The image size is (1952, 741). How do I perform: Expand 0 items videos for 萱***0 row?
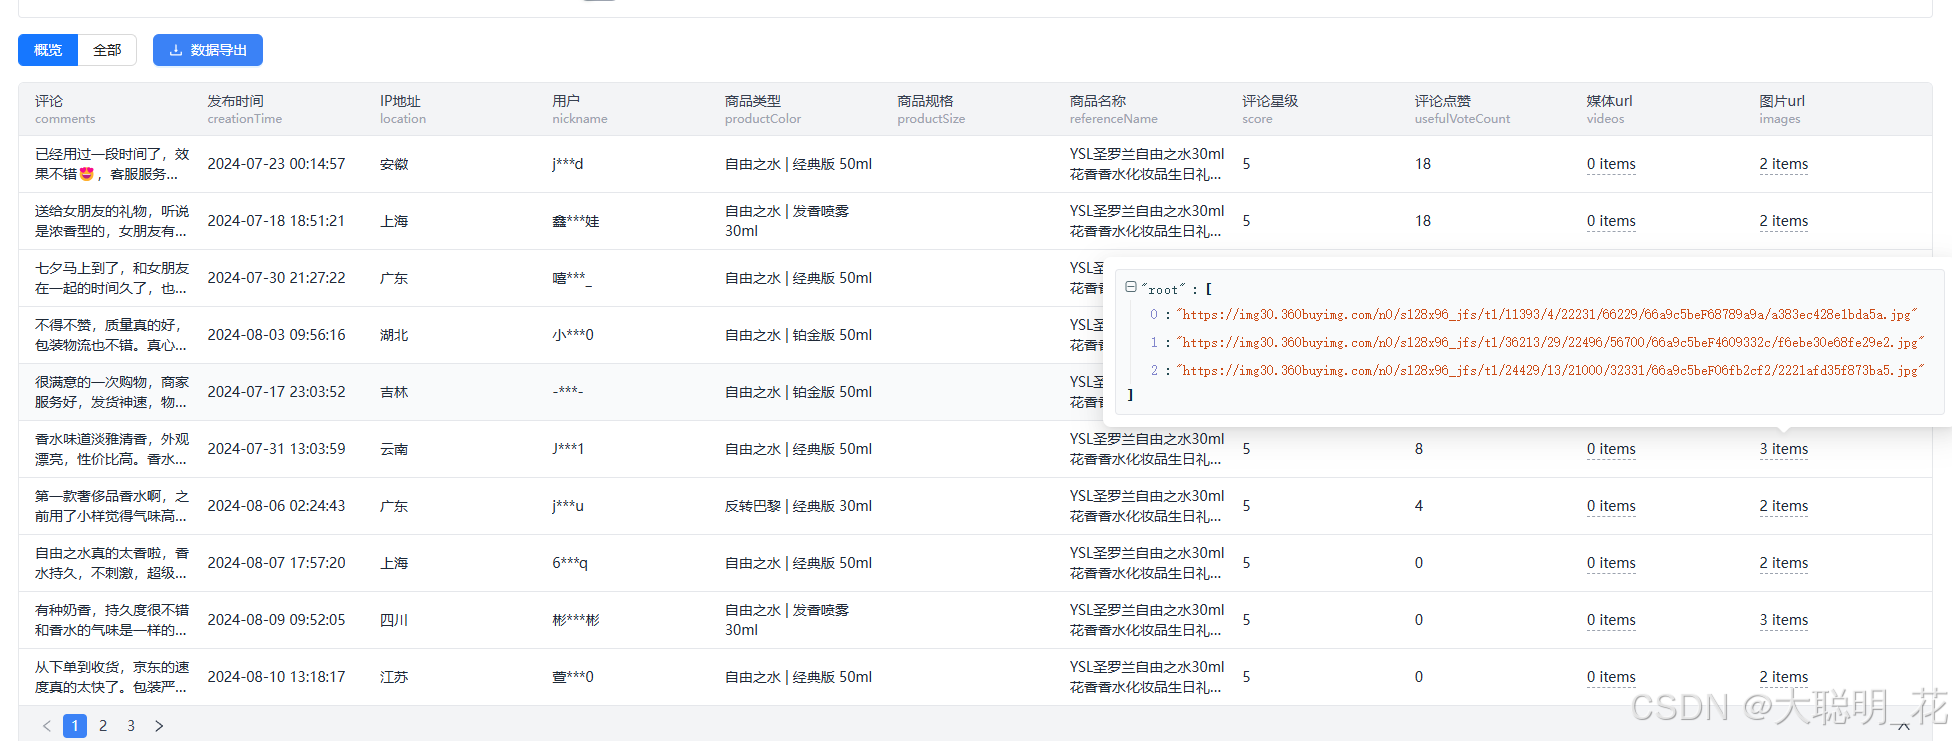(x=1611, y=677)
